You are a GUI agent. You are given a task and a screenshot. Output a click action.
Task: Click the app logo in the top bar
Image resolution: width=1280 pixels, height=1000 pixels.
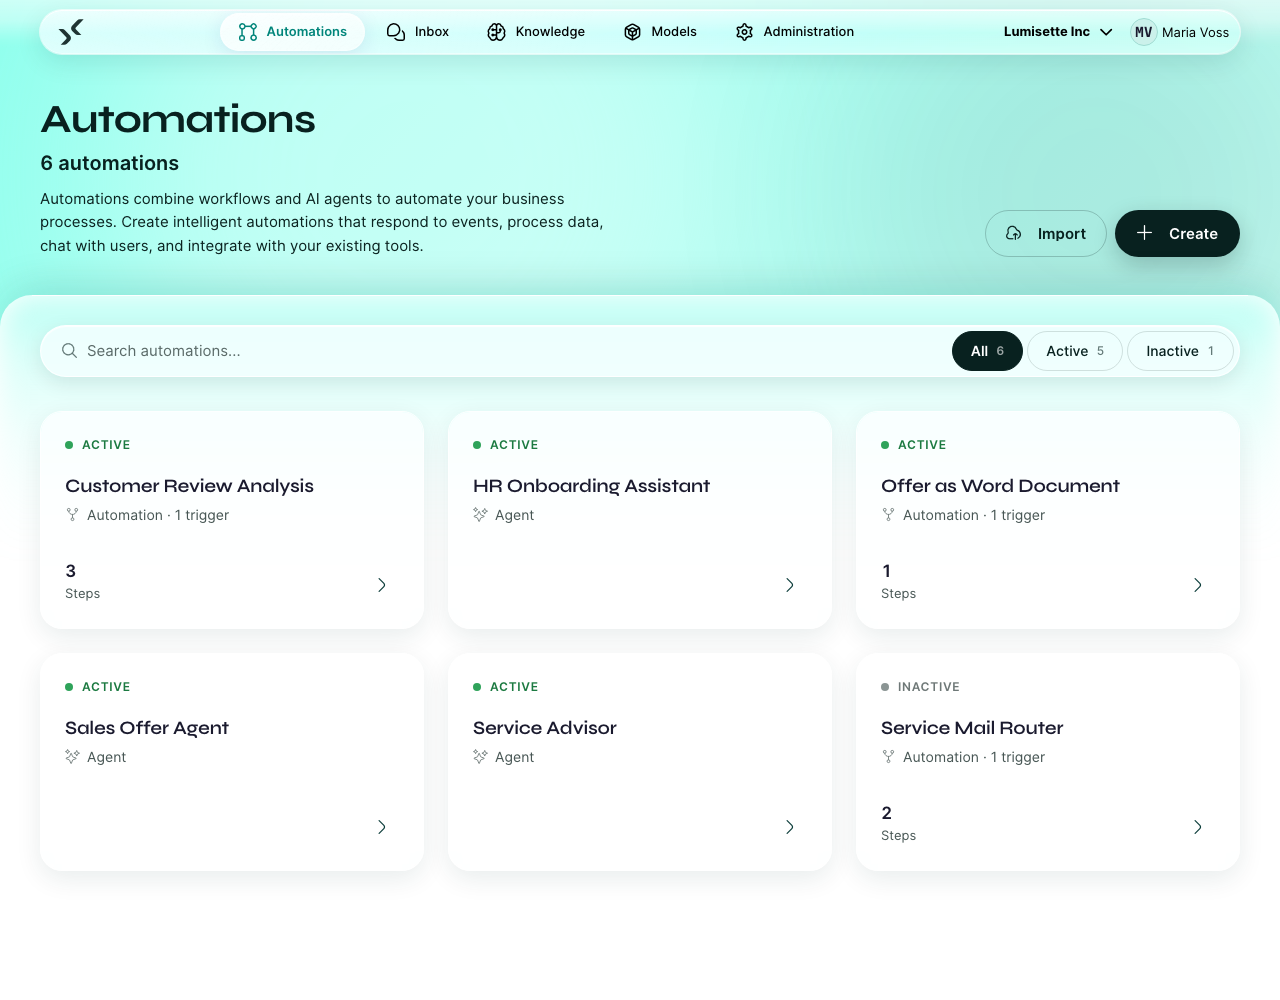(70, 32)
